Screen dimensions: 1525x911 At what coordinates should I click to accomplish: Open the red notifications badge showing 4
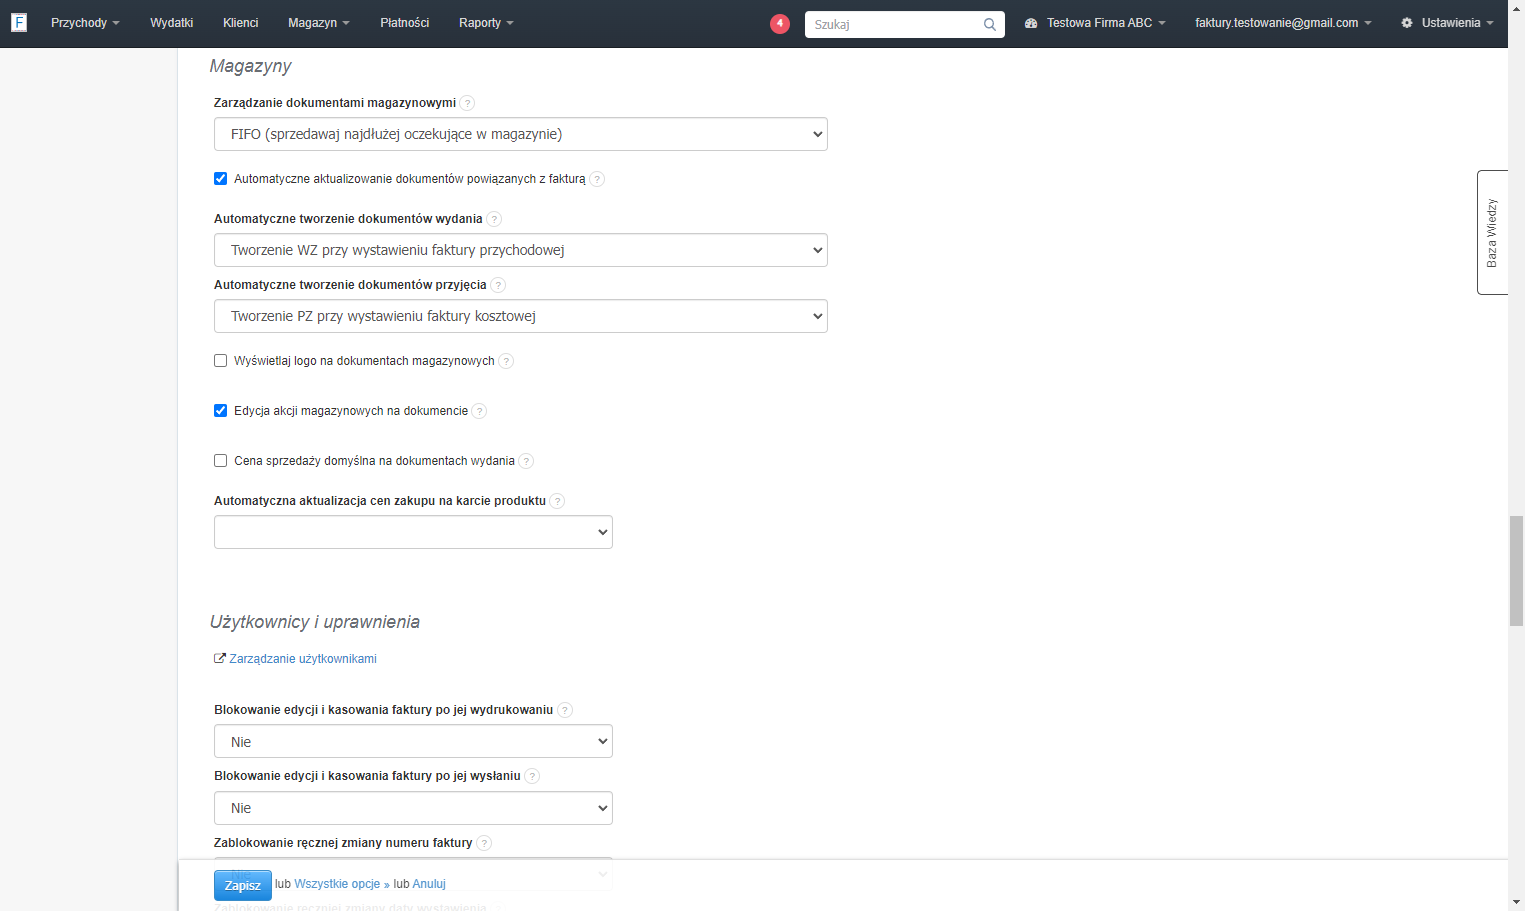[x=780, y=23]
